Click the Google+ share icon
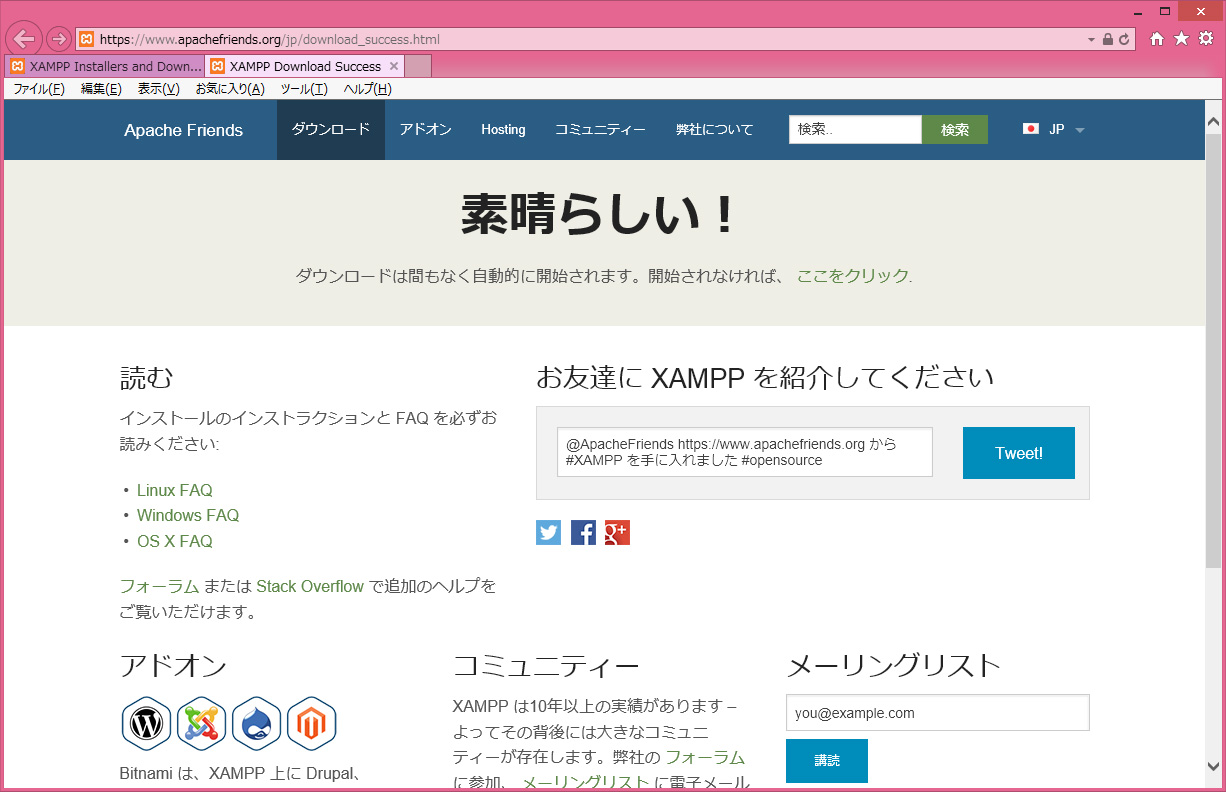 617,533
